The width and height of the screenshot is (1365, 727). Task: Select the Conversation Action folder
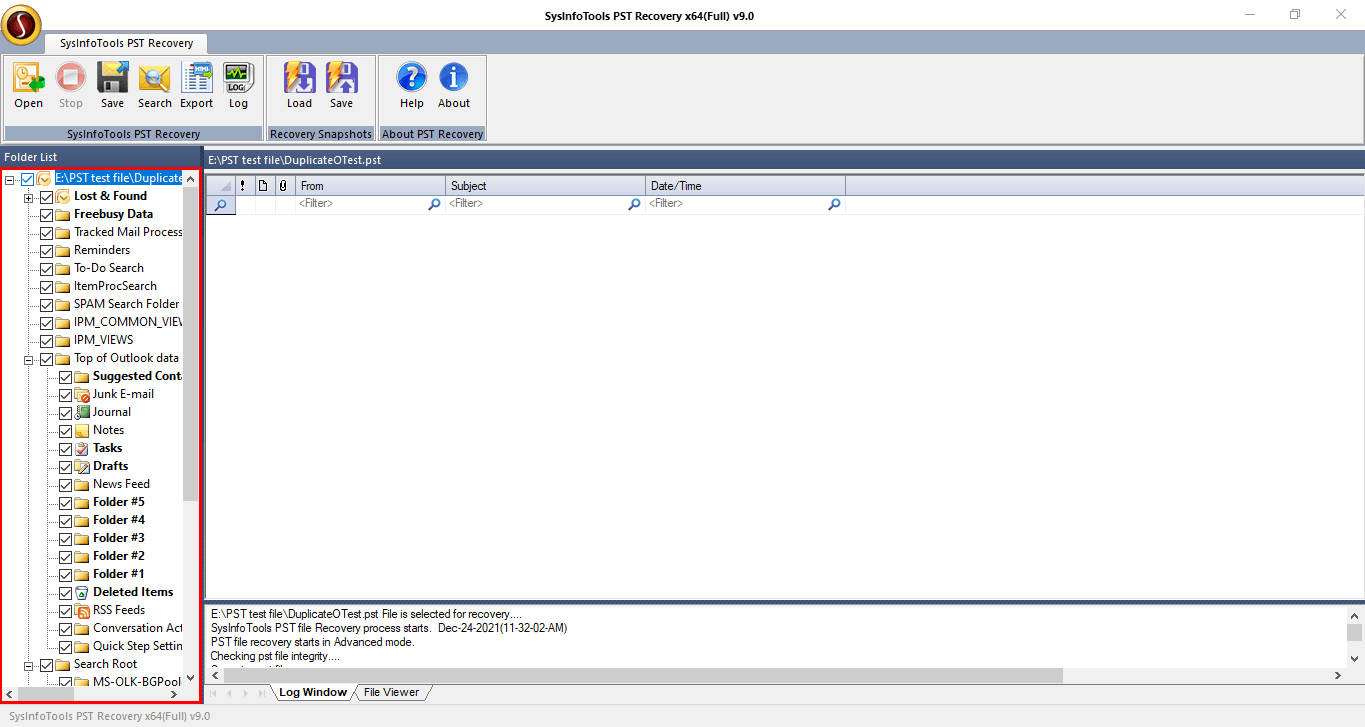tap(138, 628)
